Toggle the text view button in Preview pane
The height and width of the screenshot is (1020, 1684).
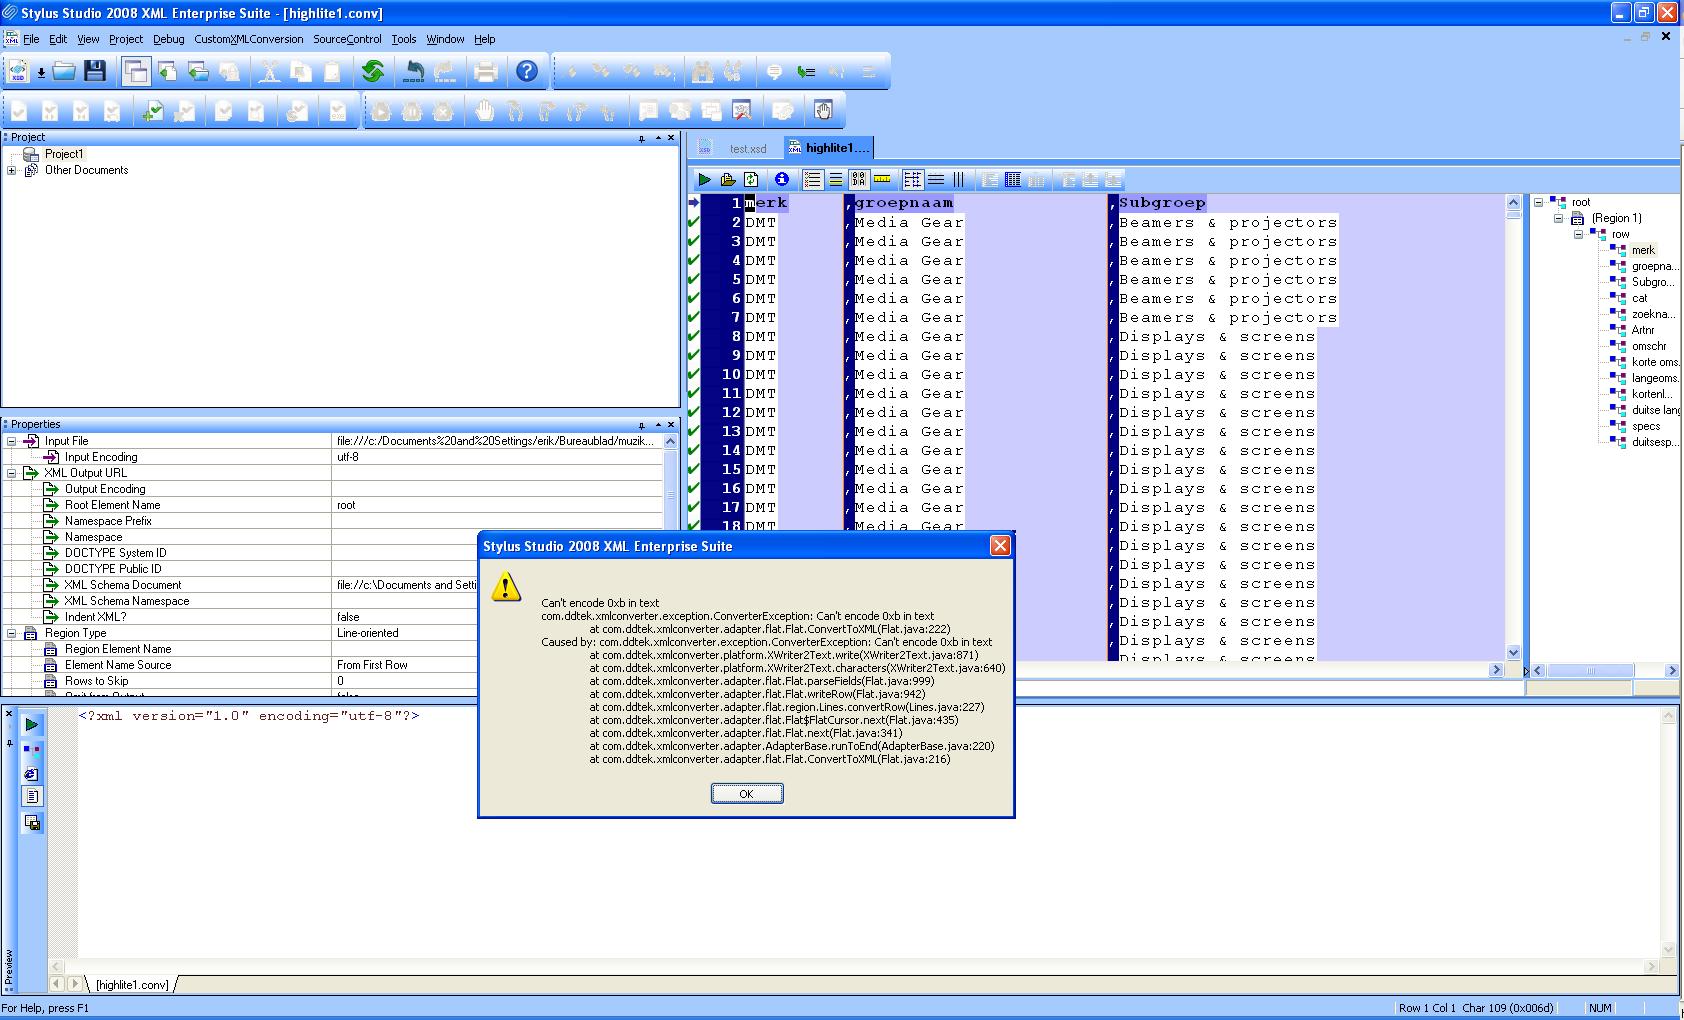click(x=32, y=797)
